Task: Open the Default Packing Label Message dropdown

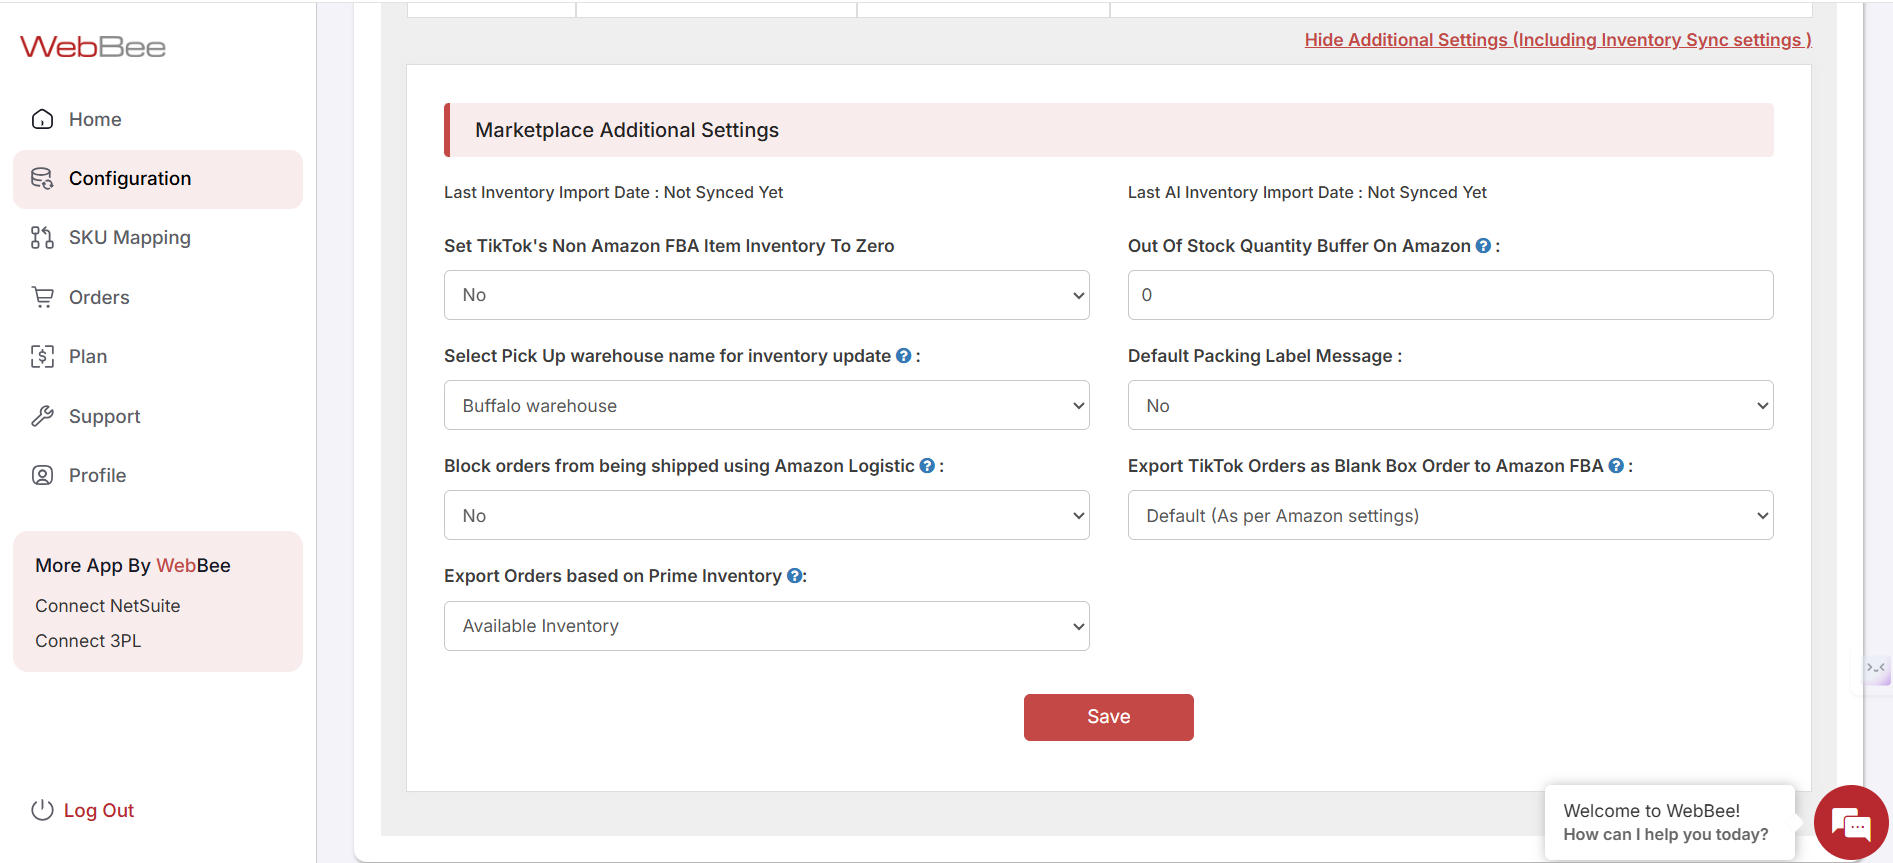Action: (1450, 405)
